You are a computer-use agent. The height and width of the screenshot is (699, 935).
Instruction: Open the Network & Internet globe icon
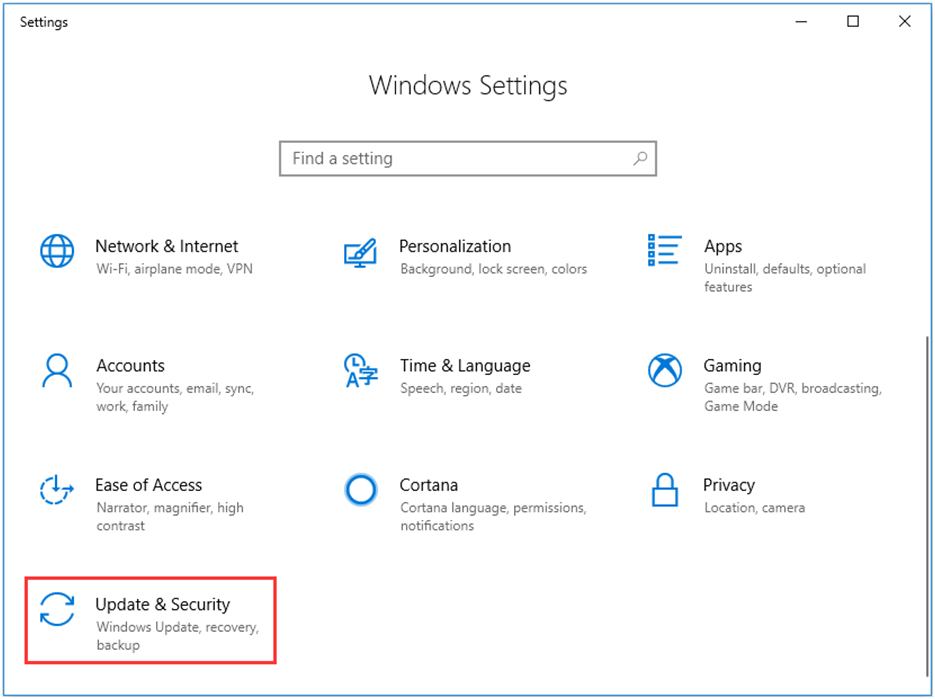click(x=57, y=250)
